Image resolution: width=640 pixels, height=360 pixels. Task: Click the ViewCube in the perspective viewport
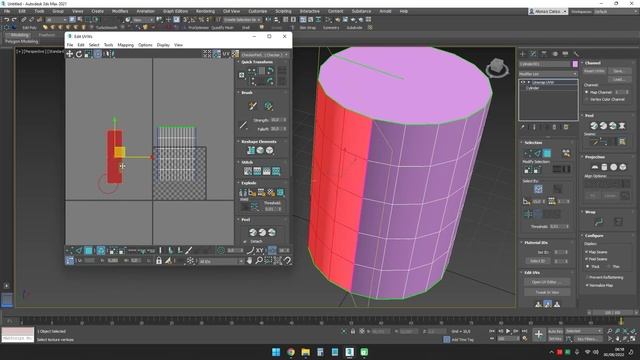(x=497, y=67)
